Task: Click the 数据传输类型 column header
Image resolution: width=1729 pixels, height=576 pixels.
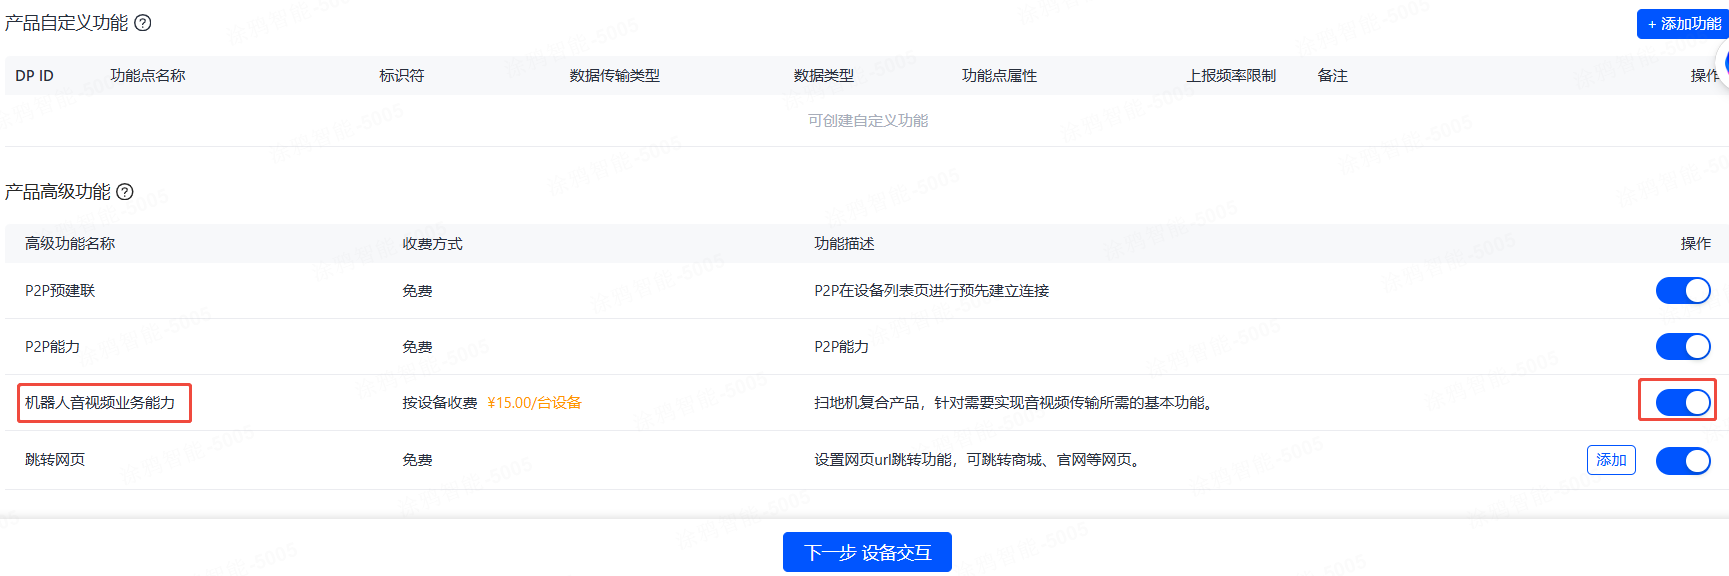Action: (x=615, y=76)
